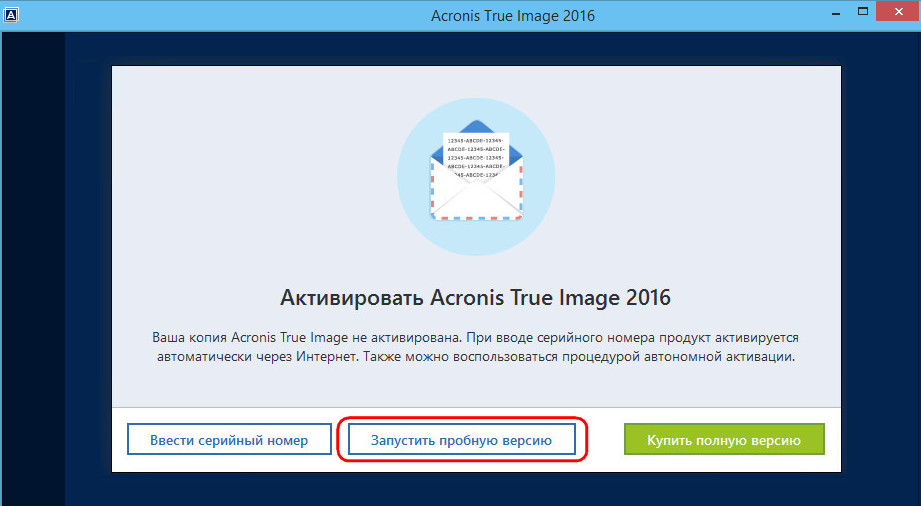The height and width of the screenshot is (506, 921).
Task: Click 'Купить полную версию' green button
Action: tap(724, 440)
